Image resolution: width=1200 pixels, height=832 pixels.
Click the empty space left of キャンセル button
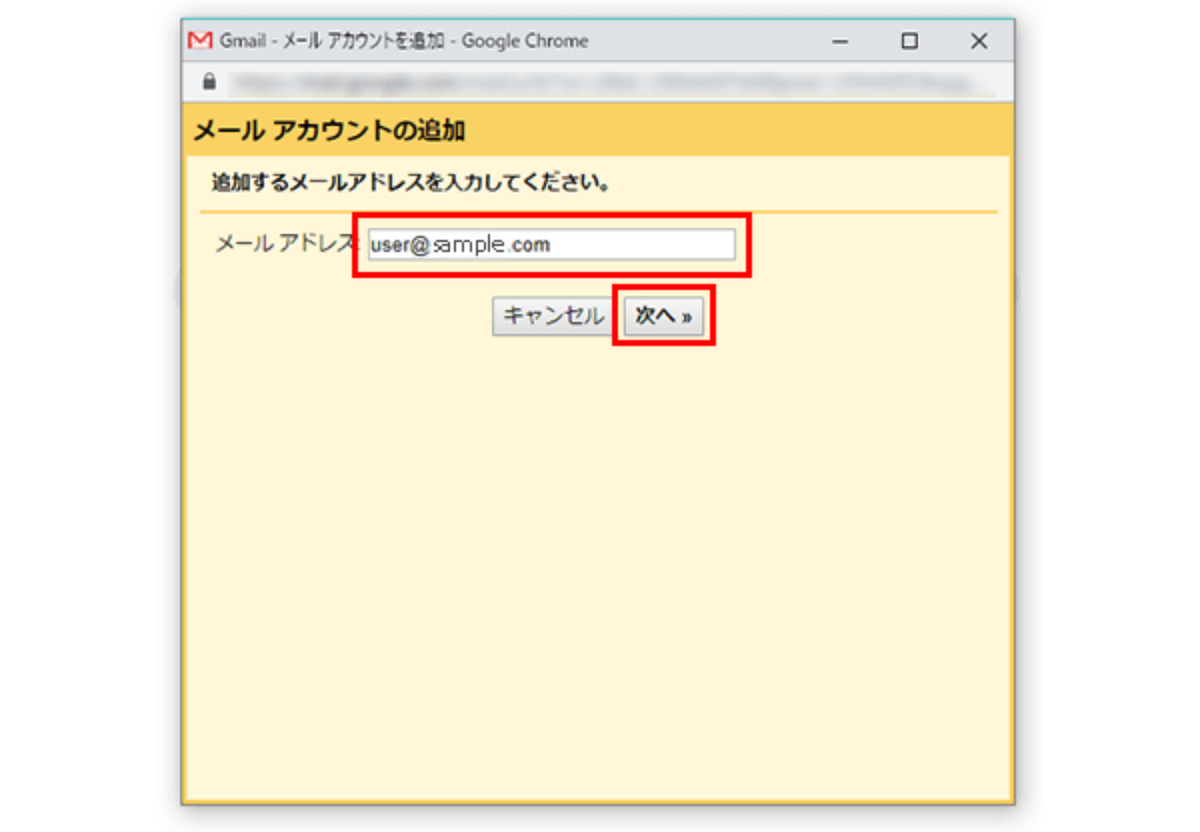pos(350,316)
